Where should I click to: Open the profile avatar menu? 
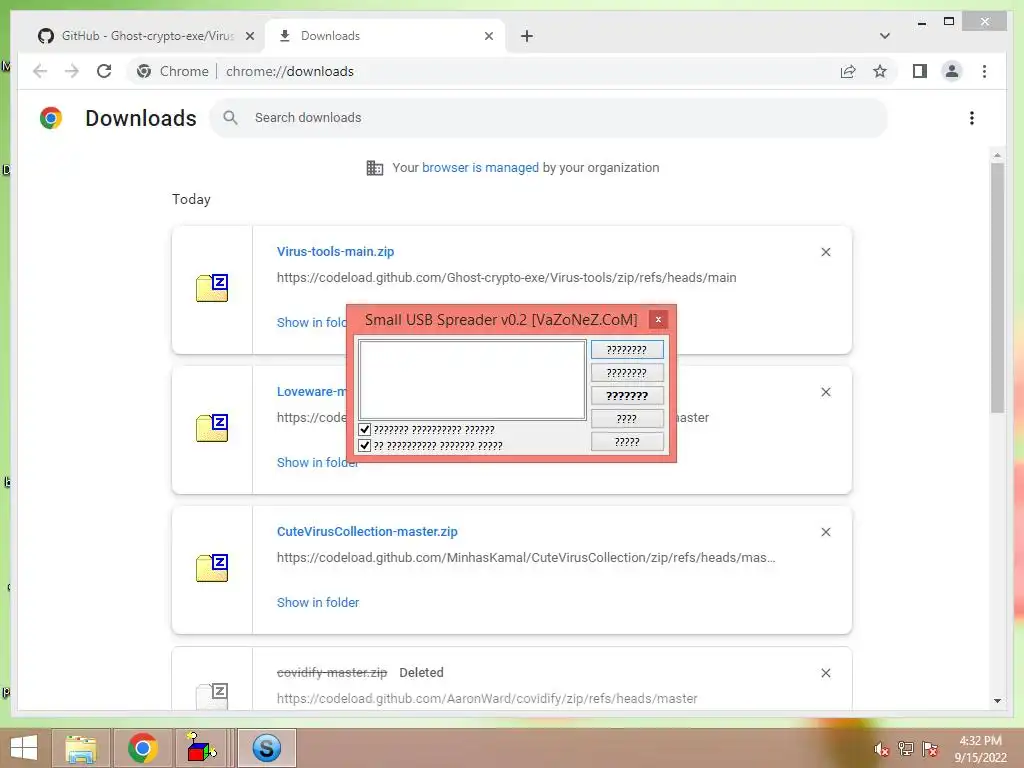click(x=952, y=71)
